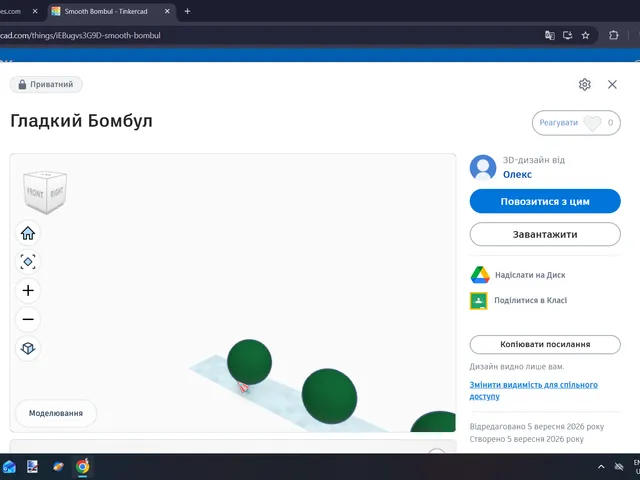Close the Smooth Bombul tab
This screenshot has width=640, height=480.
point(167,11)
